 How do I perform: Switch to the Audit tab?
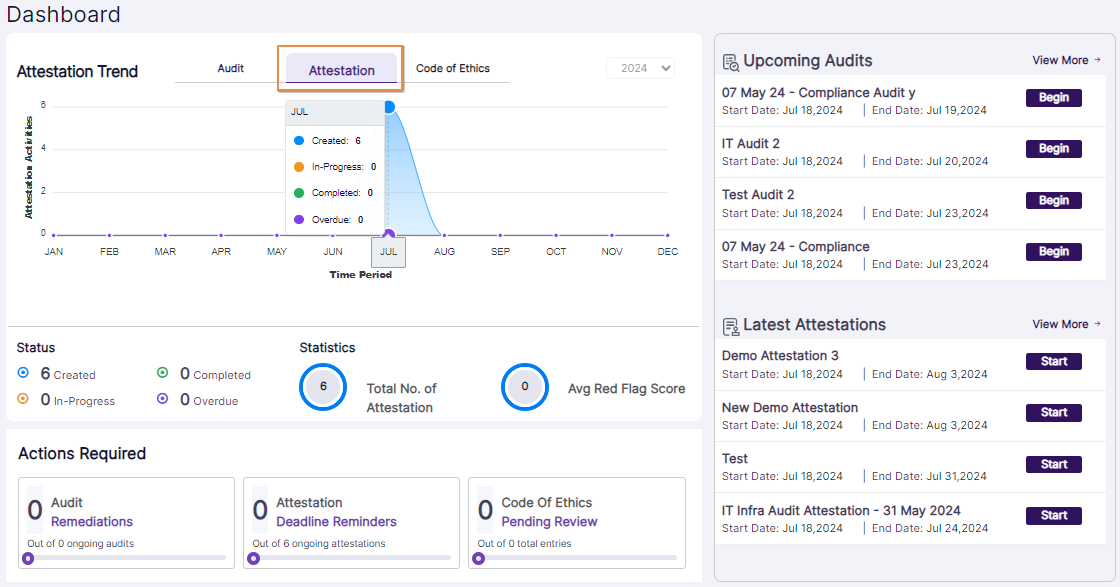(230, 68)
